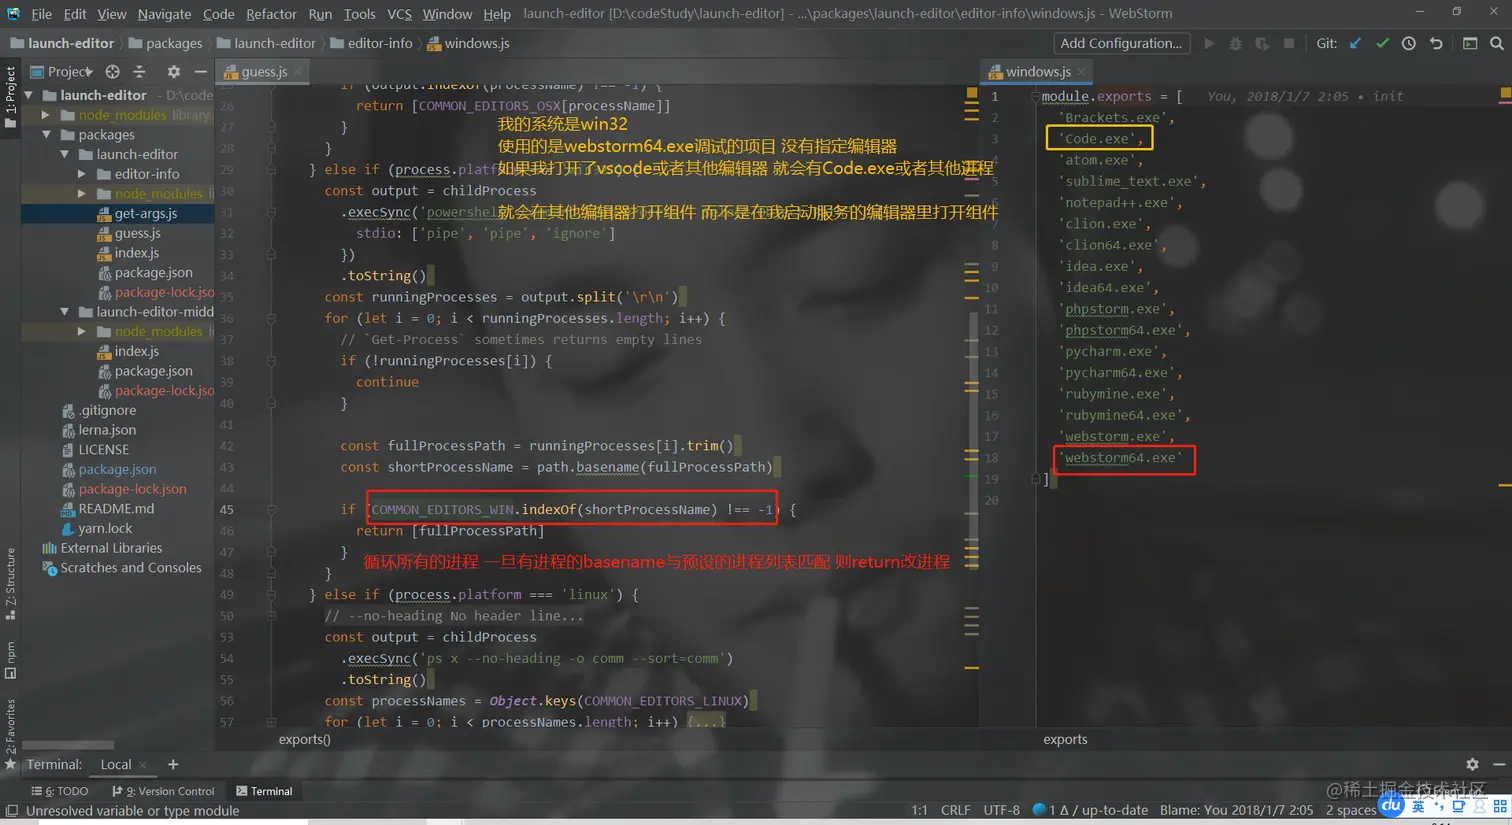The image size is (1512, 825).
Task: Close the guess.js editor tab
Action: point(298,72)
